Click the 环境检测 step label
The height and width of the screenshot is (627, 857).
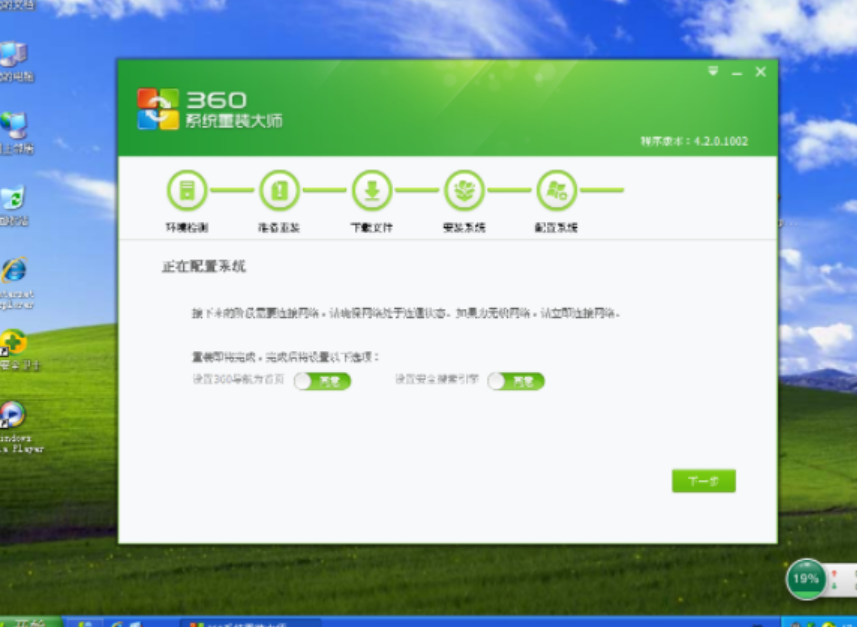coord(187,227)
